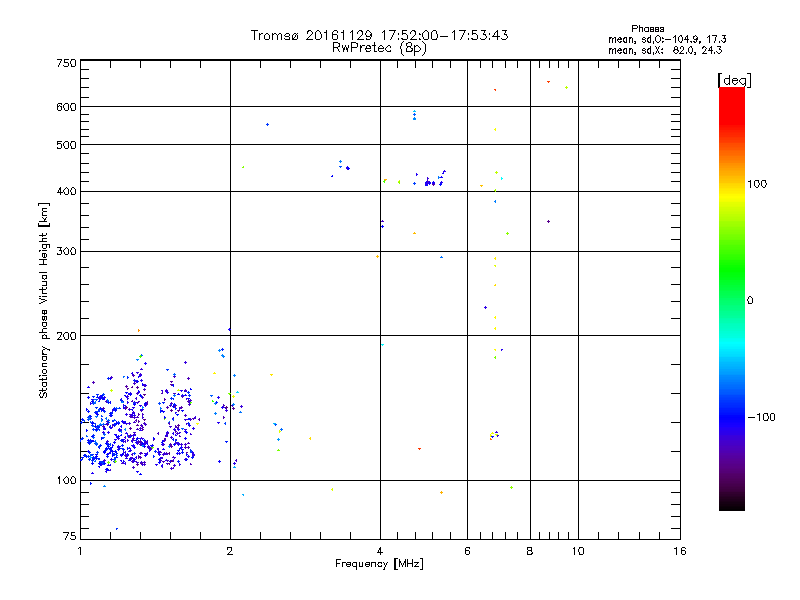Click the y-axis tick label '75'

[x=70, y=536]
